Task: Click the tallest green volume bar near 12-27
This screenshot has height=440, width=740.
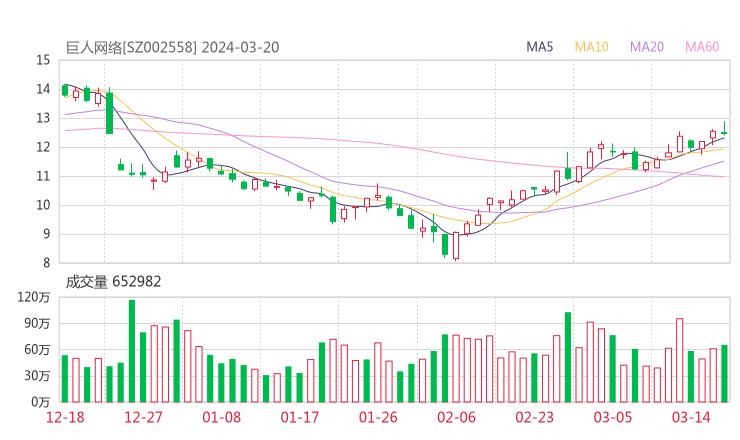Action: point(132,351)
